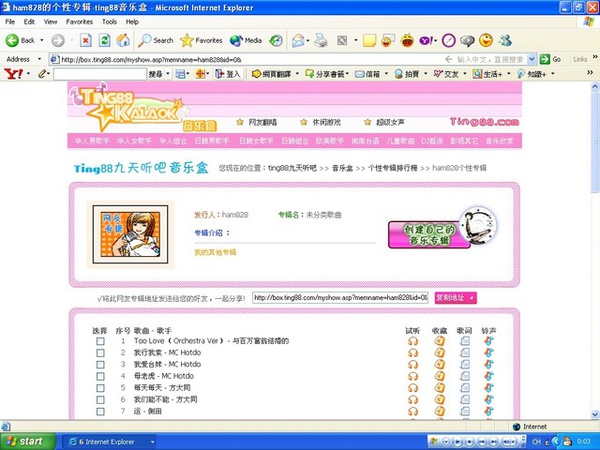Click the Yahoo toolbar search input box
The height and width of the screenshot is (450, 600).
coord(100,74)
